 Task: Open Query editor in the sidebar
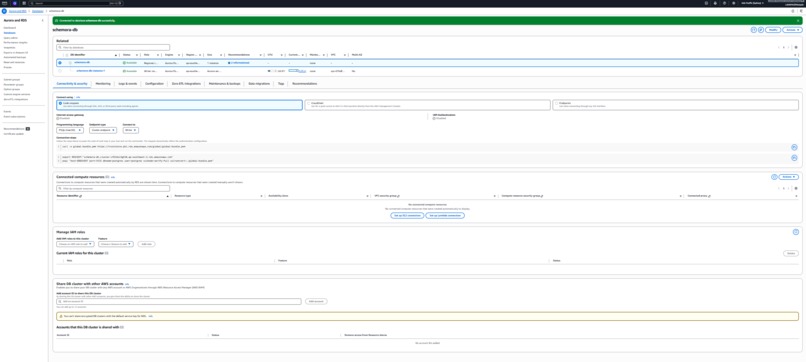pos(10,38)
